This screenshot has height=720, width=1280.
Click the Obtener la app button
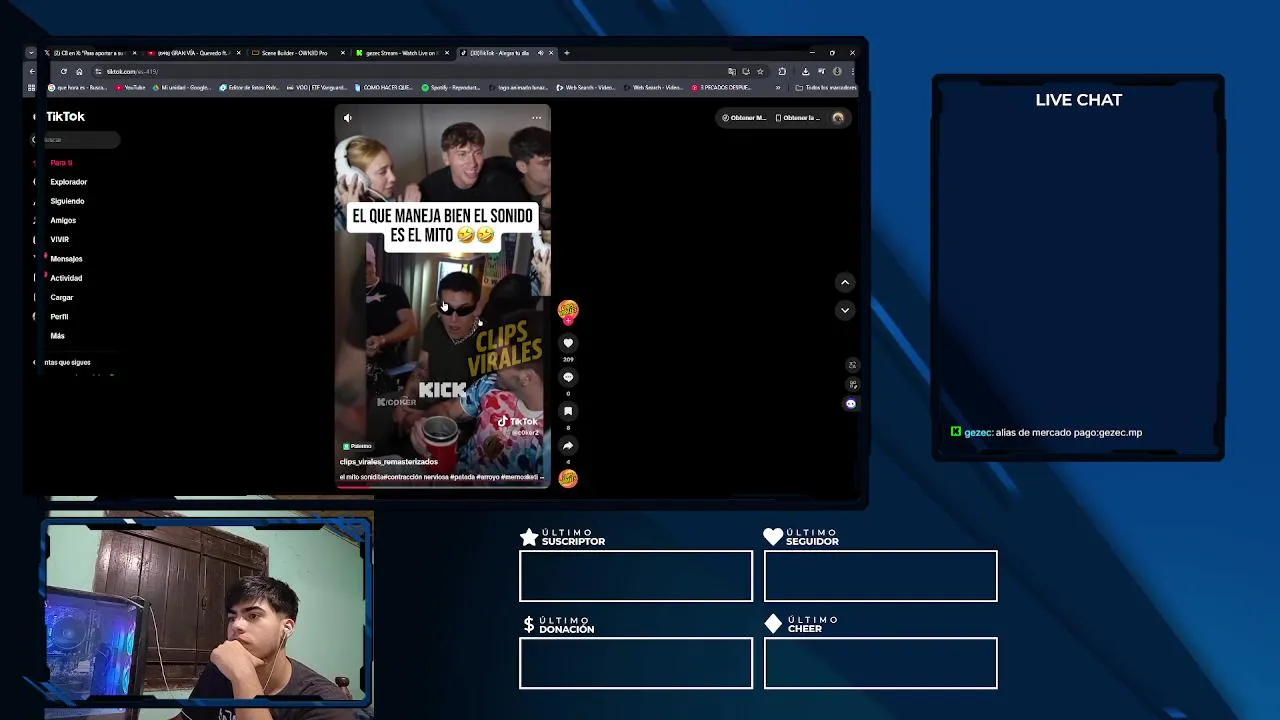click(x=798, y=118)
